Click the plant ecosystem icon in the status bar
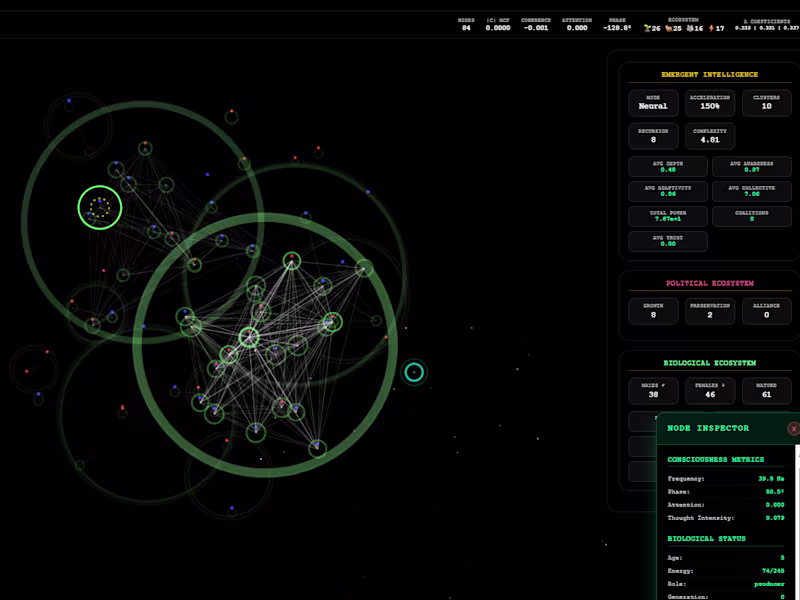Viewport: 800px width, 600px height. coord(646,28)
